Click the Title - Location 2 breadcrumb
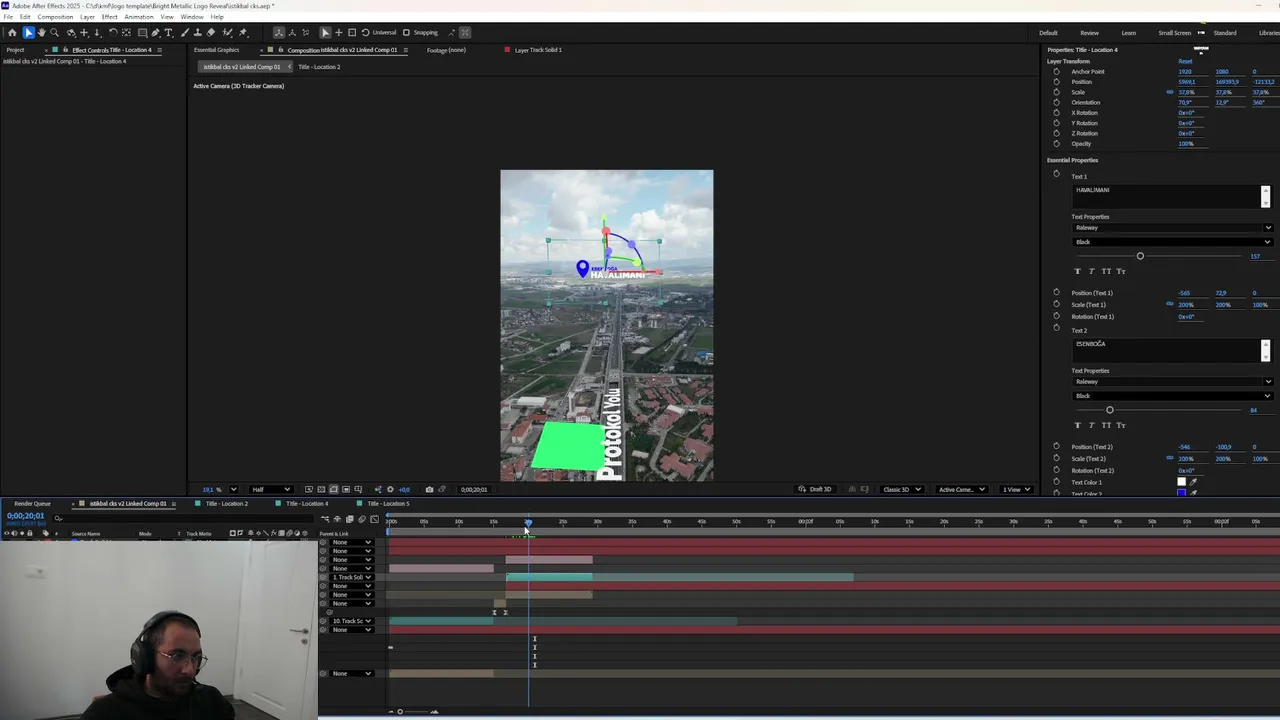 point(319,67)
